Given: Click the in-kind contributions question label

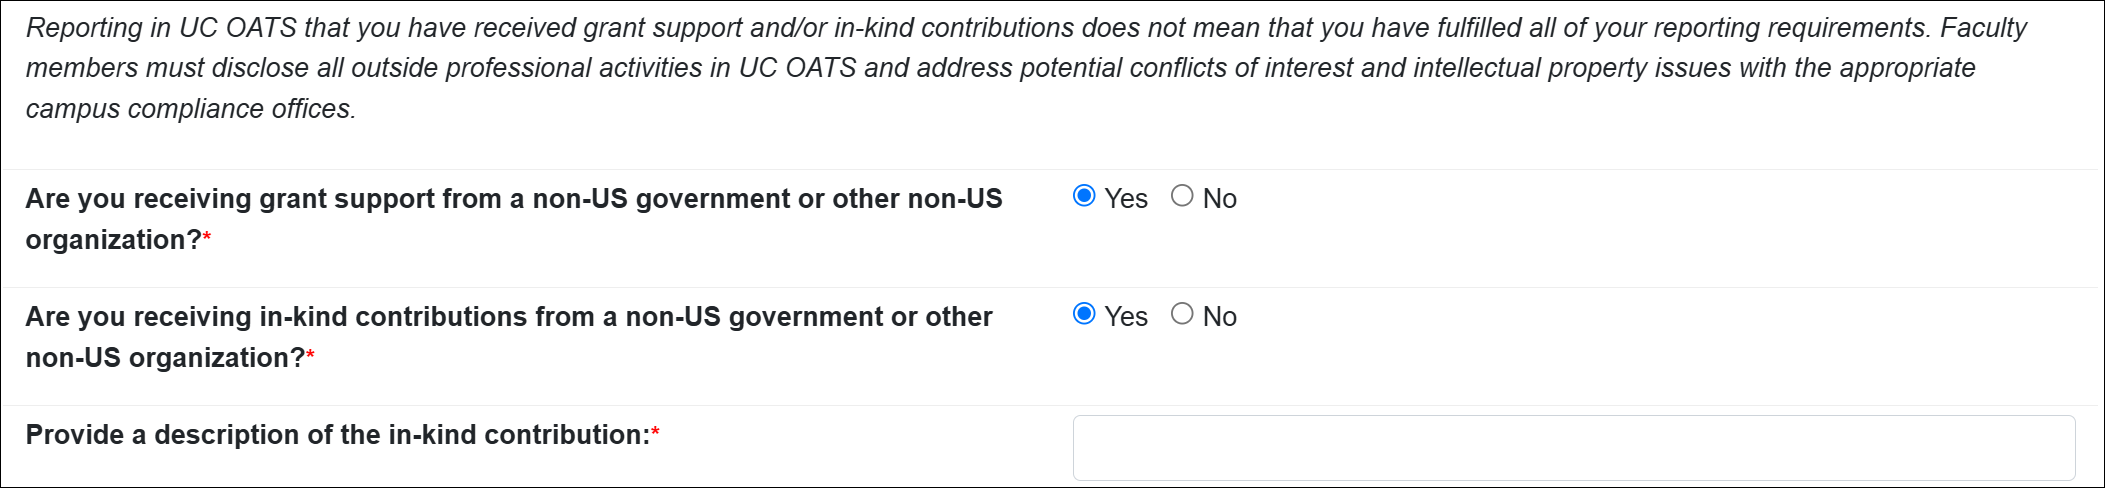Looking at the screenshot, I should [508, 317].
